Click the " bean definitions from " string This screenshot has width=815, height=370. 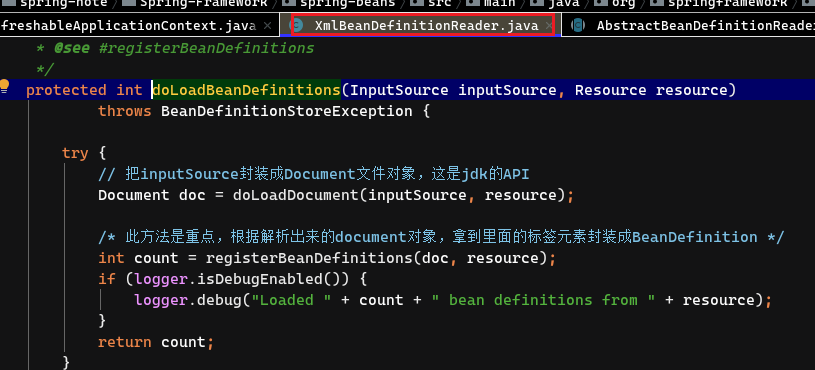542,300
